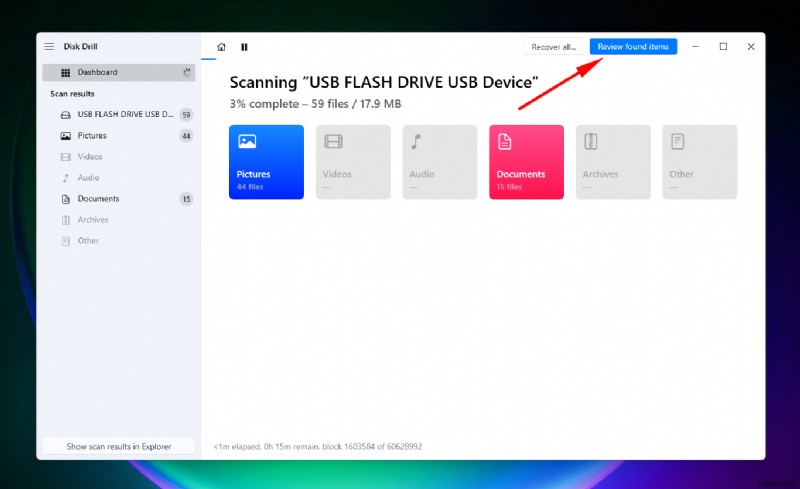Click the 59 badge on the USB drive row

pos(186,115)
